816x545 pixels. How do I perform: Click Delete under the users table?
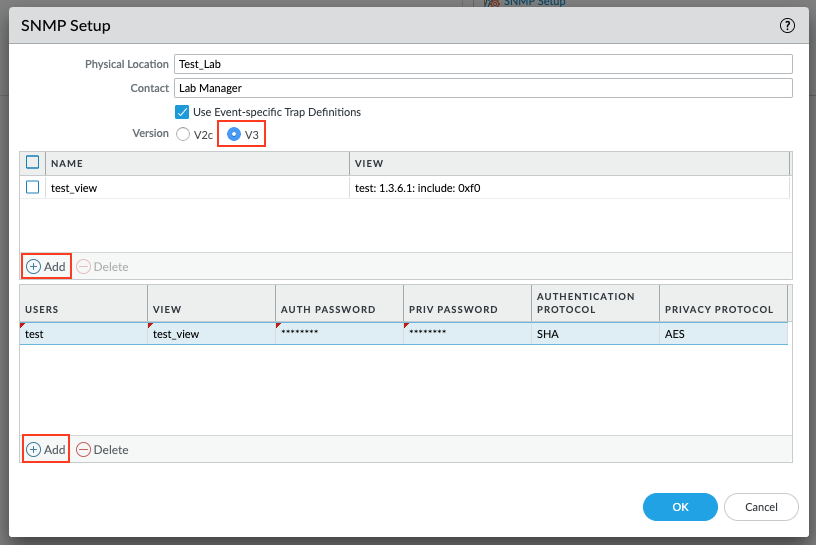click(103, 450)
